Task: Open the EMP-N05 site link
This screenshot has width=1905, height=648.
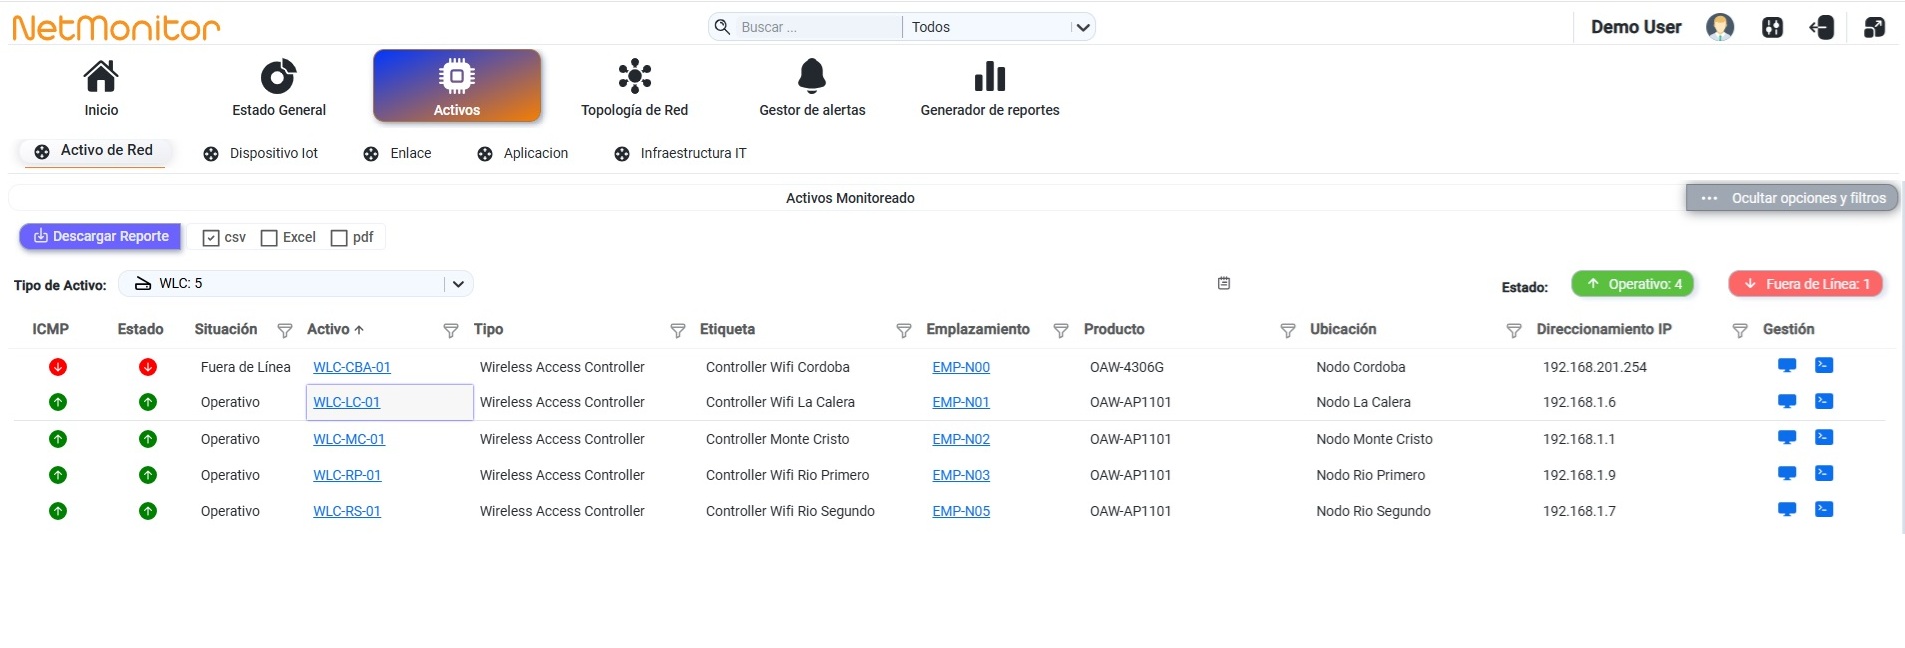Action: (961, 511)
